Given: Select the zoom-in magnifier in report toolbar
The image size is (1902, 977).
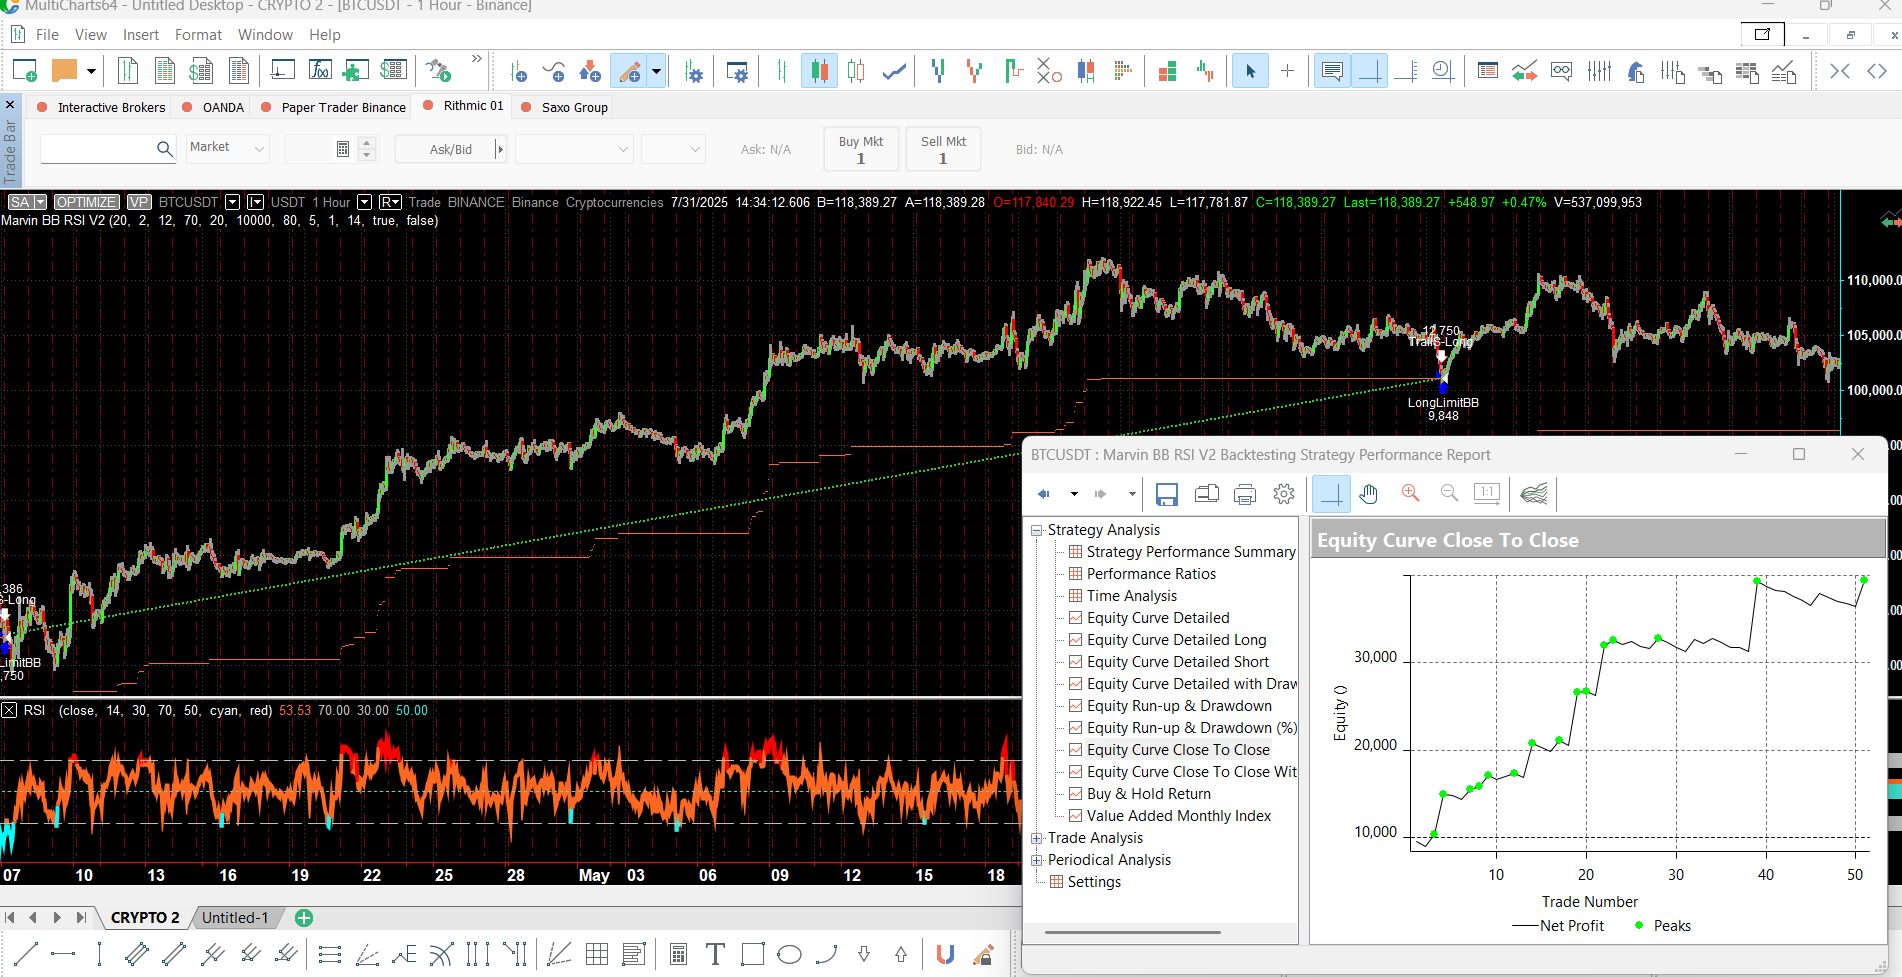Looking at the screenshot, I should (x=1410, y=493).
